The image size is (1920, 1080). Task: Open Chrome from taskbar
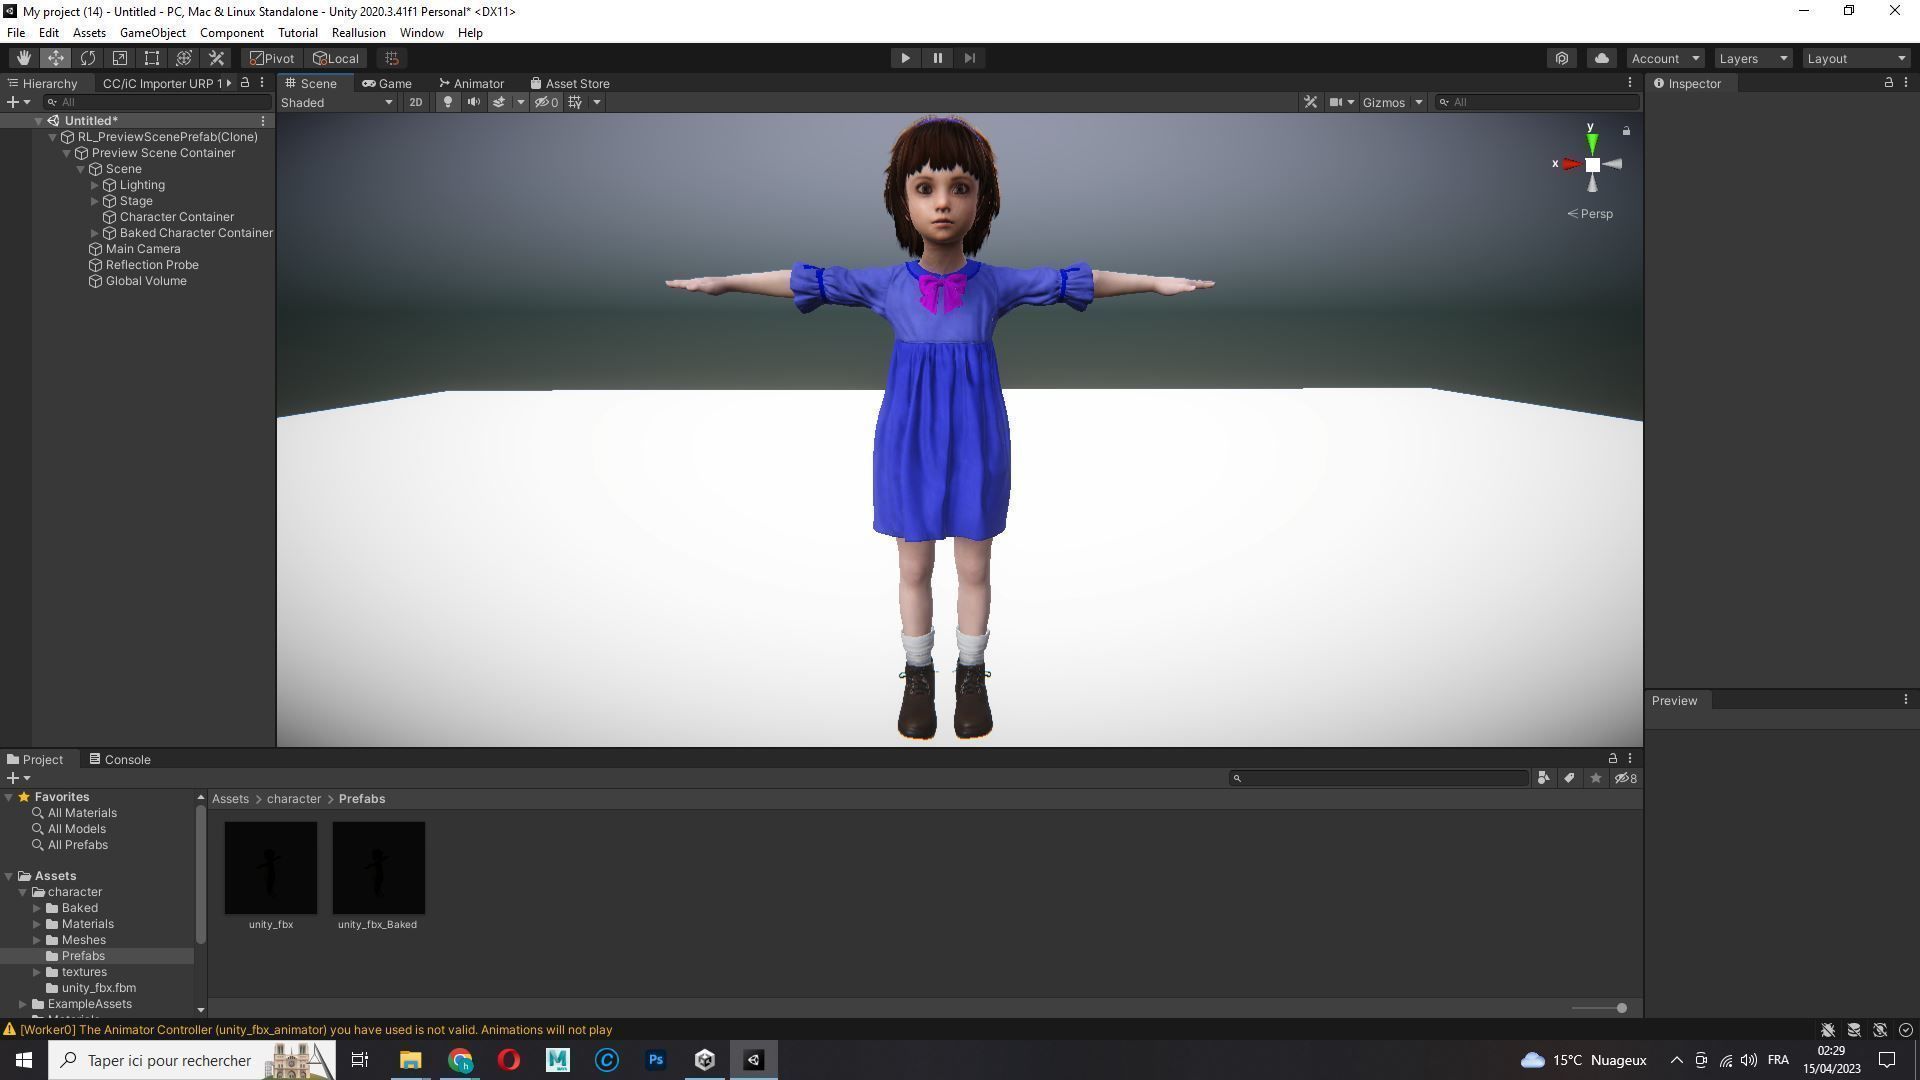pos(460,1060)
